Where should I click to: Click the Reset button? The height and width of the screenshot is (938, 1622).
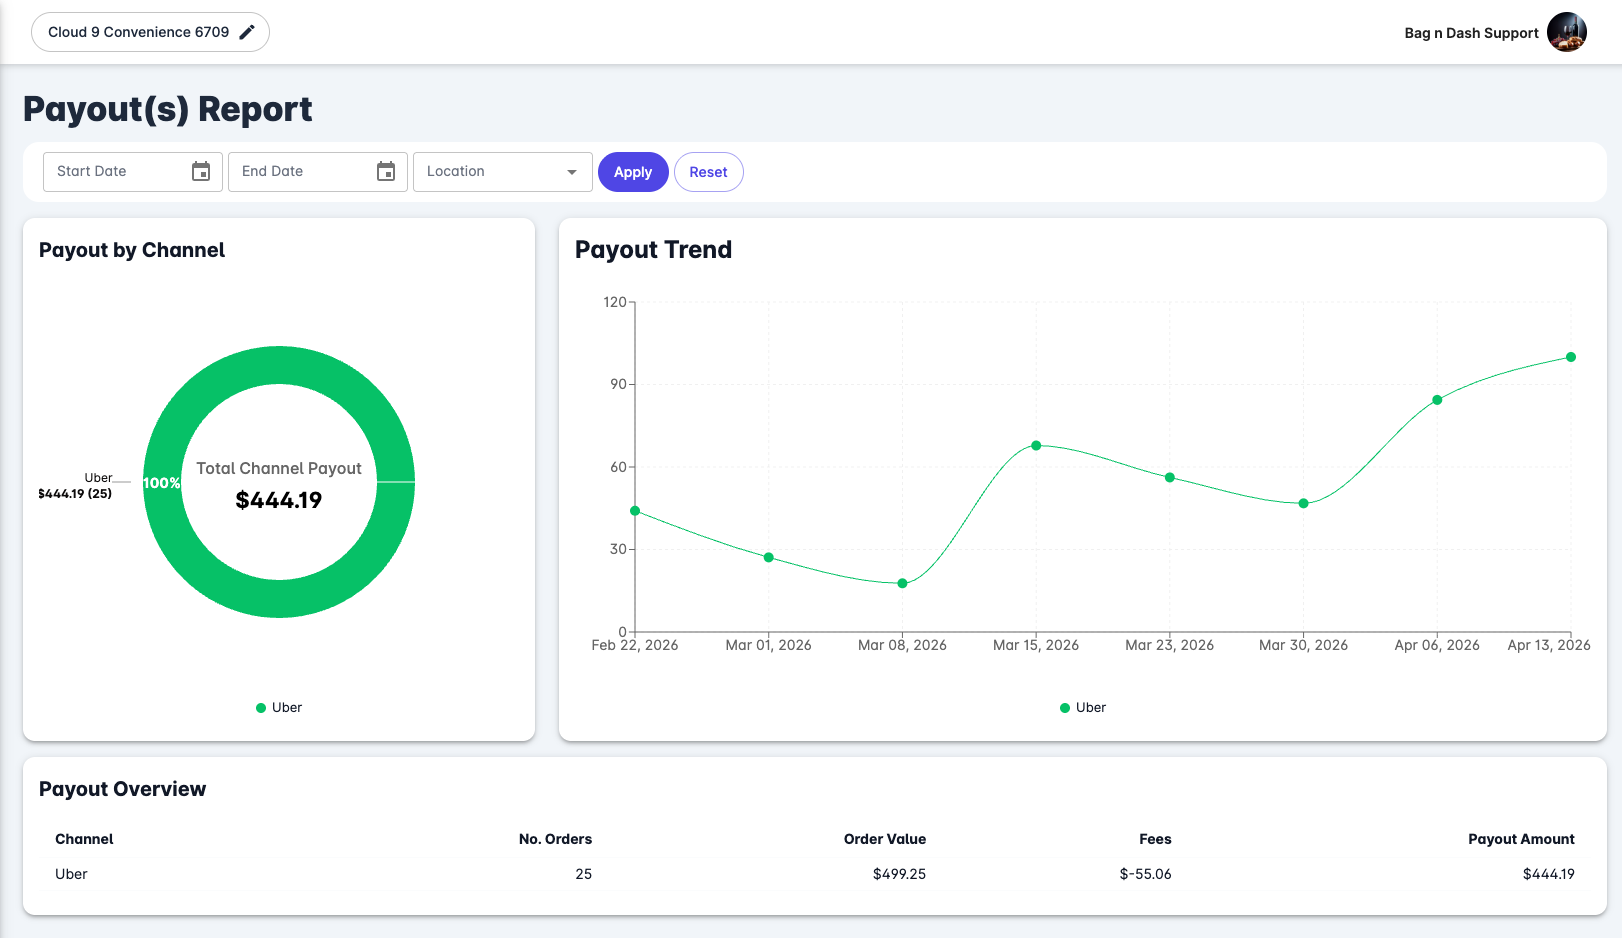pyautogui.click(x=708, y=172)
